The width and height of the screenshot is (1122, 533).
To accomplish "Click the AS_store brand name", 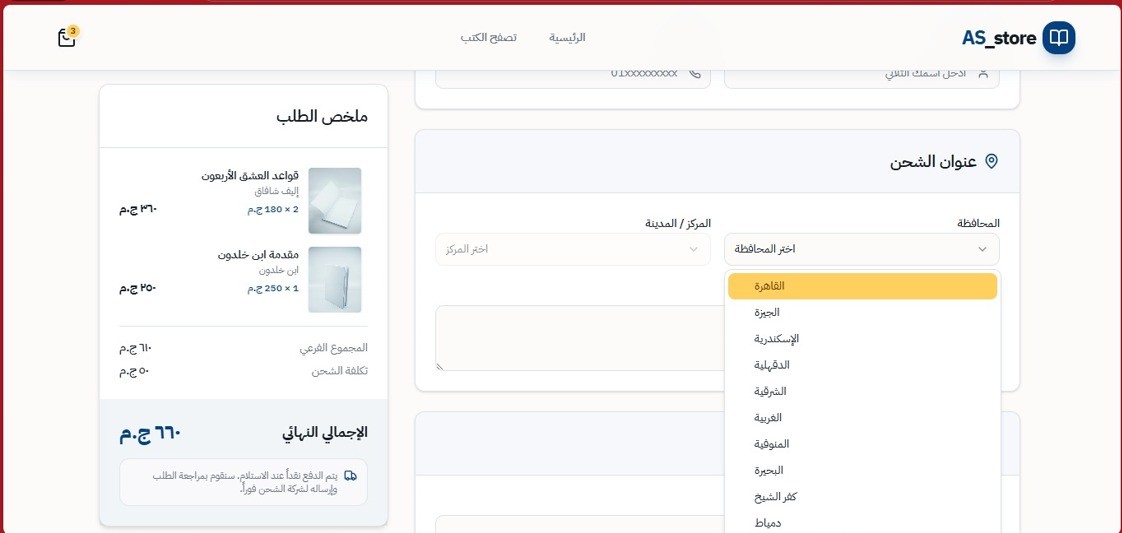I will (x=999, y=38).
